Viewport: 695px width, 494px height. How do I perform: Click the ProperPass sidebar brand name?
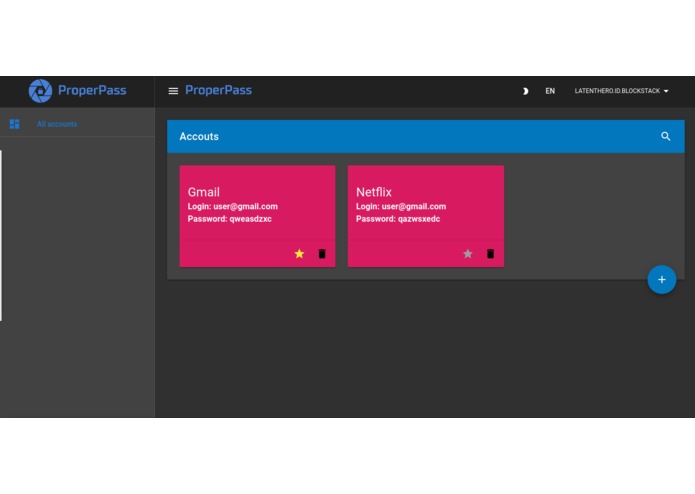point(92,90)
